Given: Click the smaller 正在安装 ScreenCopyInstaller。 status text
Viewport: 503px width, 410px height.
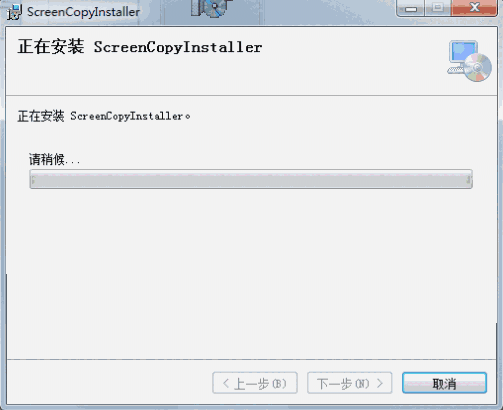Looking at the screenshot, I should coord(104,116).
